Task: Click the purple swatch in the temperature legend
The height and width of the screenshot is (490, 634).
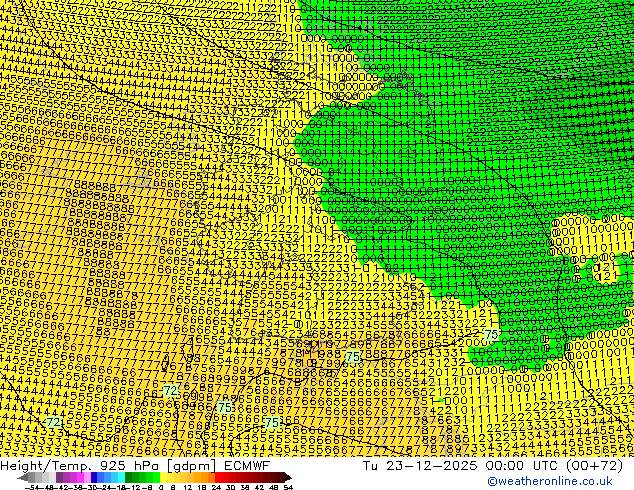Action: (x=59, y=477)
